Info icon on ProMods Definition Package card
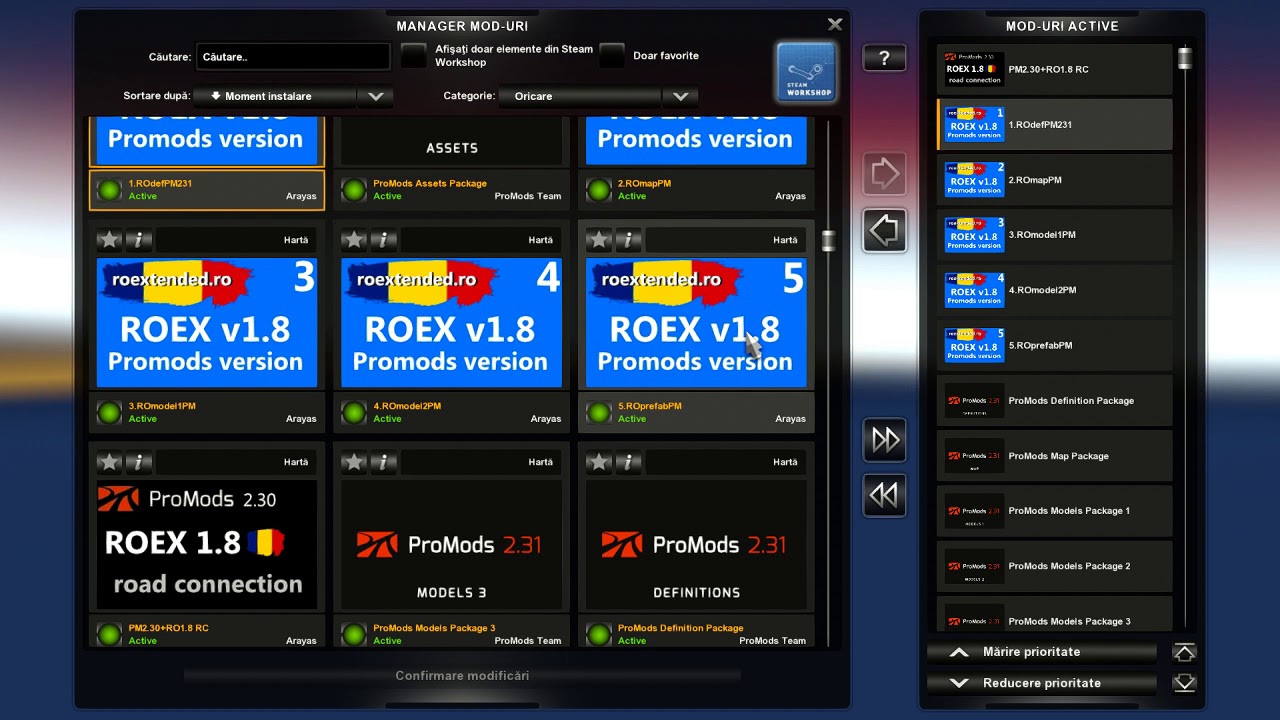 tap(628, 462)
